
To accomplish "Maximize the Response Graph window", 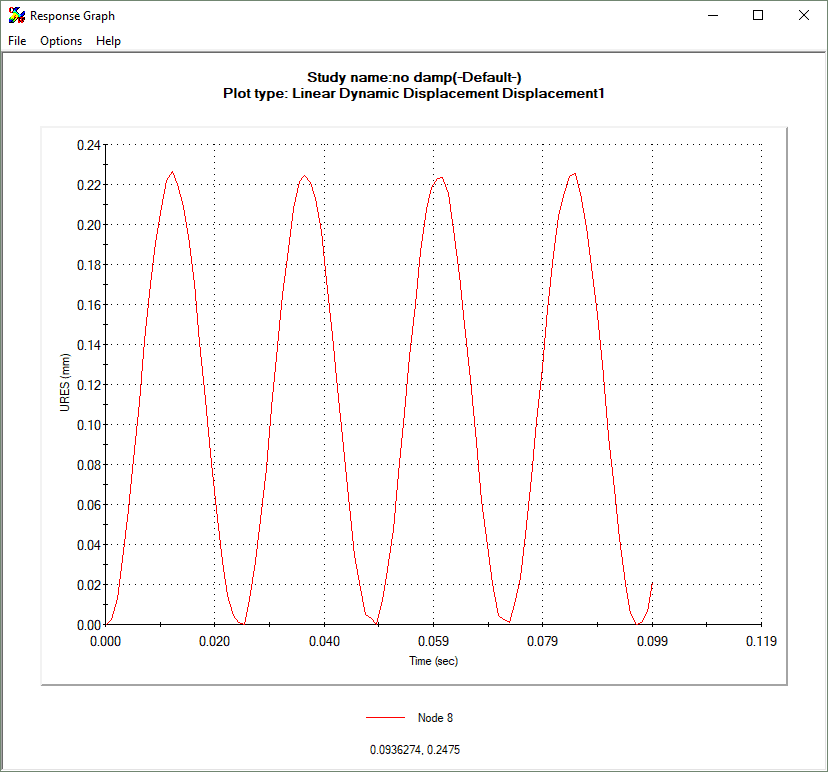I will [x=758, y=15].
